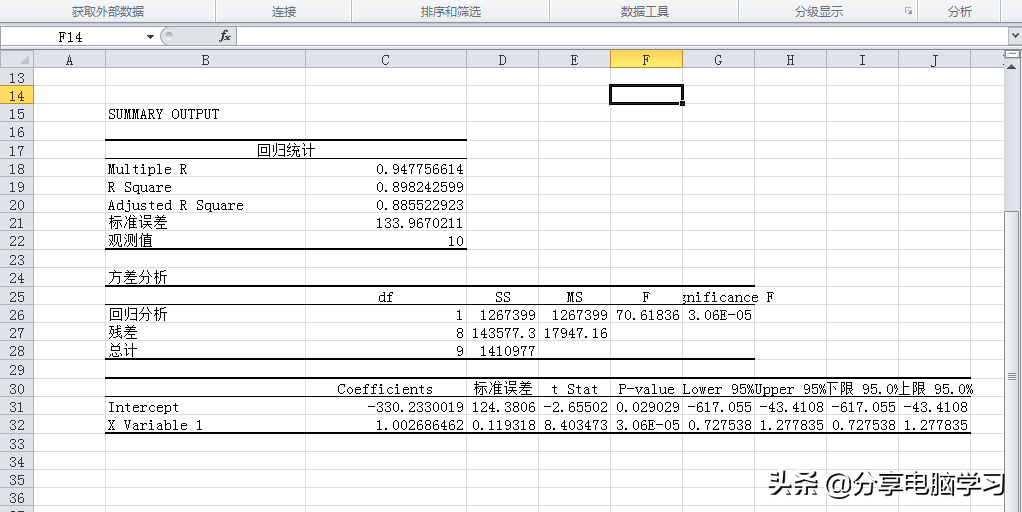Select row 33 header
The height and width of the screenshot is (512, 1022).
coord(17,444)
